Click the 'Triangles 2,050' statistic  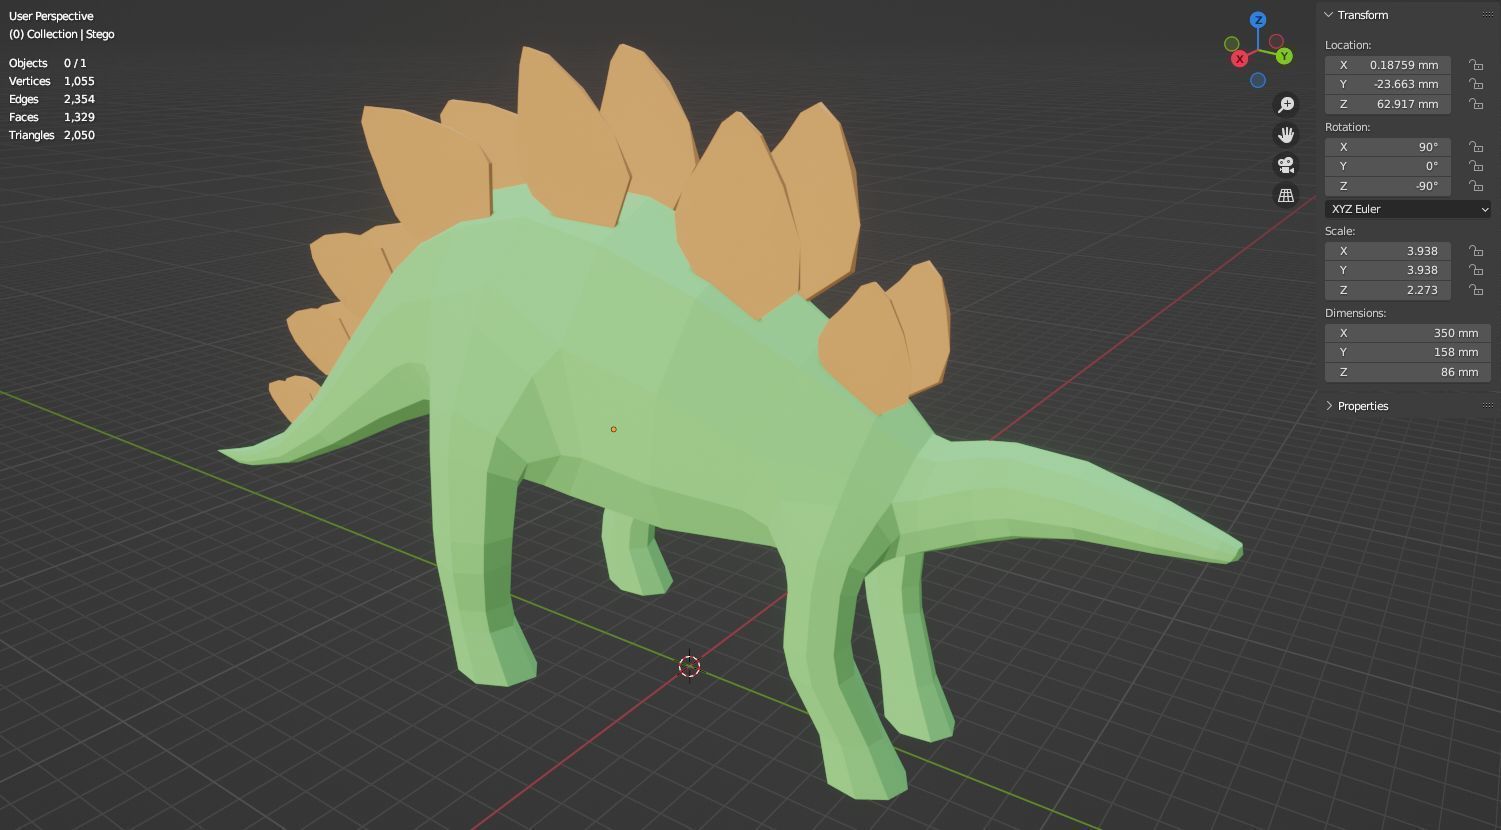click(x=52, y=135)
